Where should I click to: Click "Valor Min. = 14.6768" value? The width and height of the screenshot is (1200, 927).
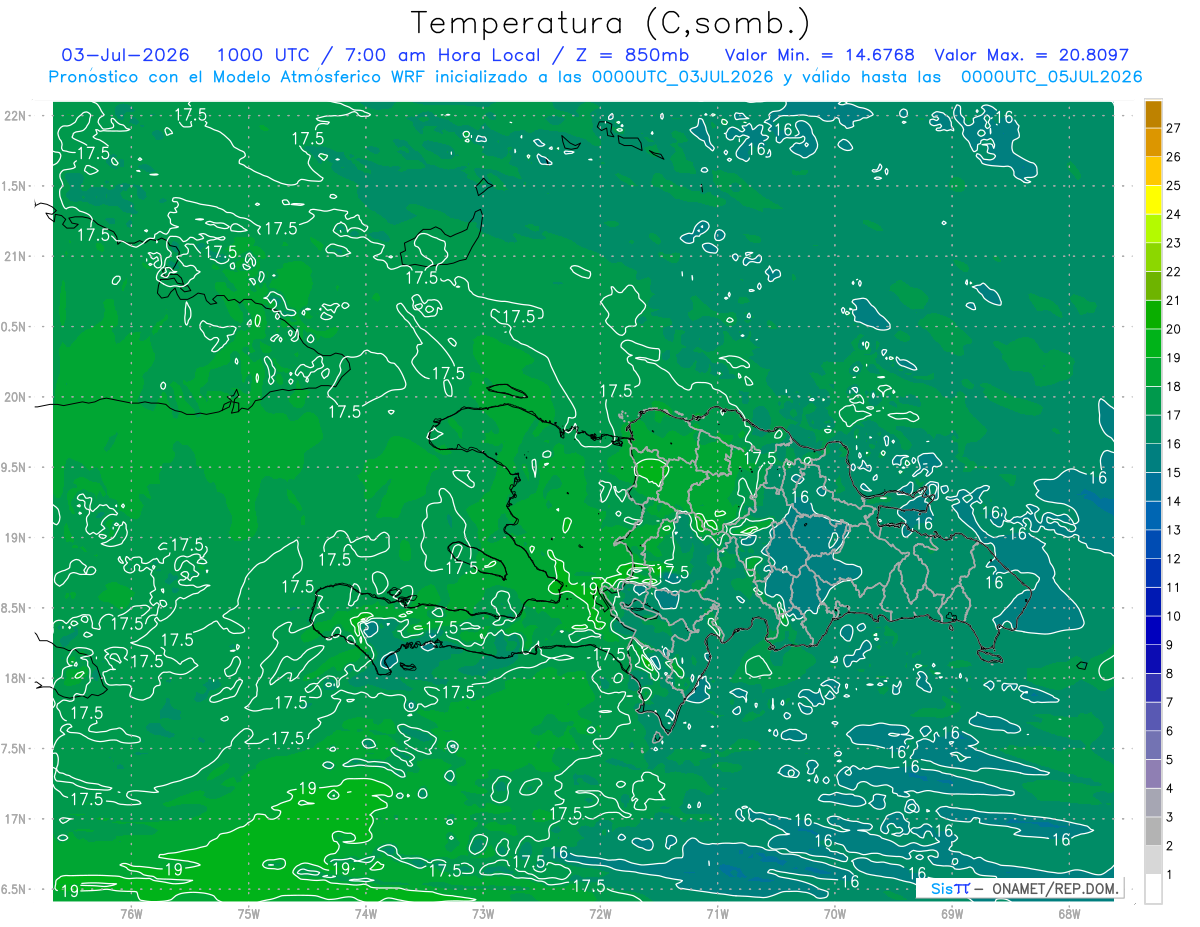click(x=819, y=55)
